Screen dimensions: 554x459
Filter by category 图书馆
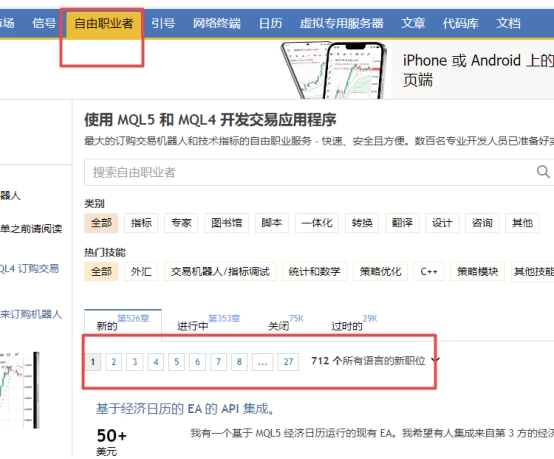pos(226,223)
